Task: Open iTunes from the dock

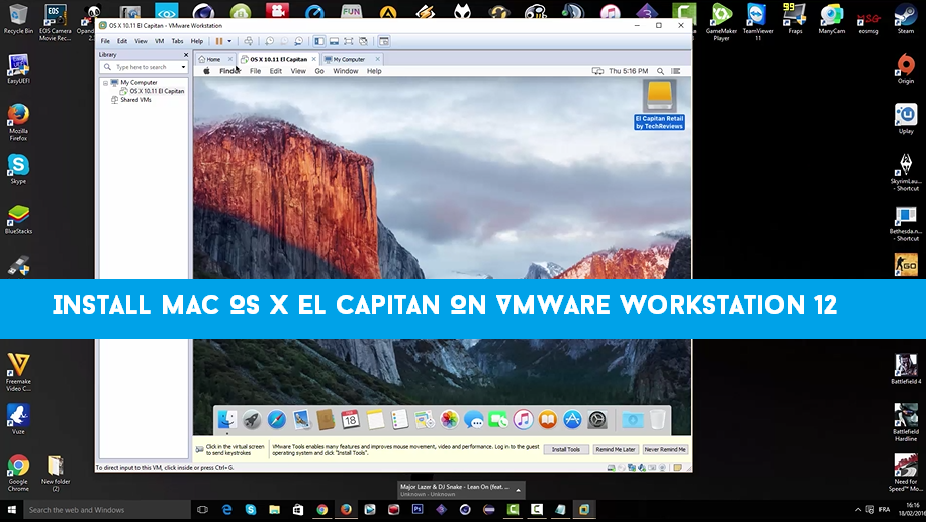Action: click(x=523, y=420)
